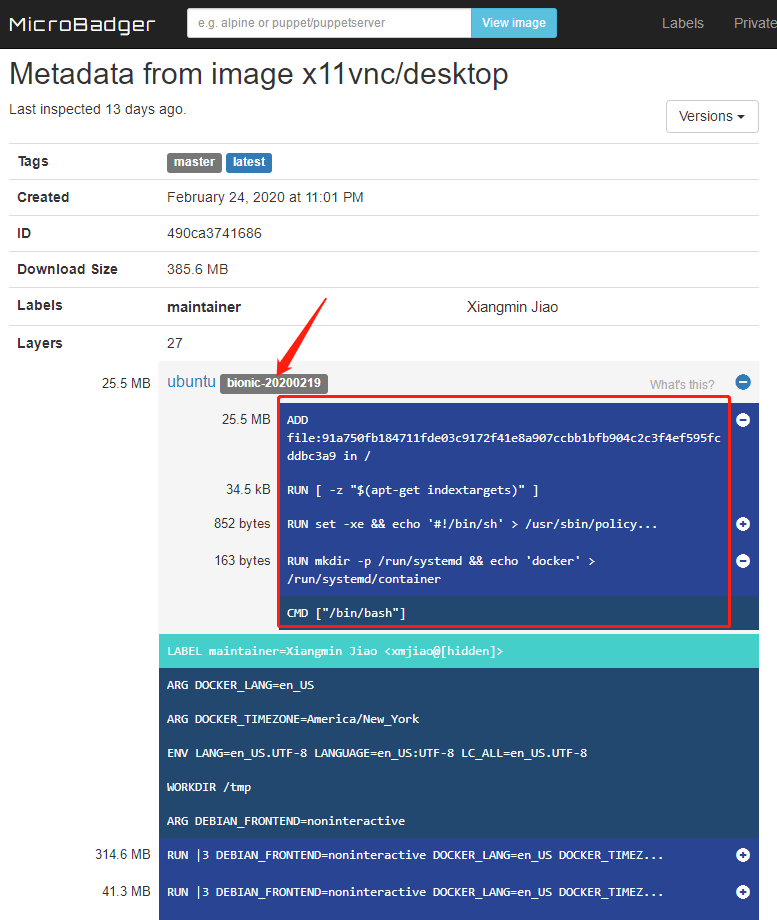Click the image ID 490ca3741686
This screenshot has width=777, height=920.
coord(214,234)
